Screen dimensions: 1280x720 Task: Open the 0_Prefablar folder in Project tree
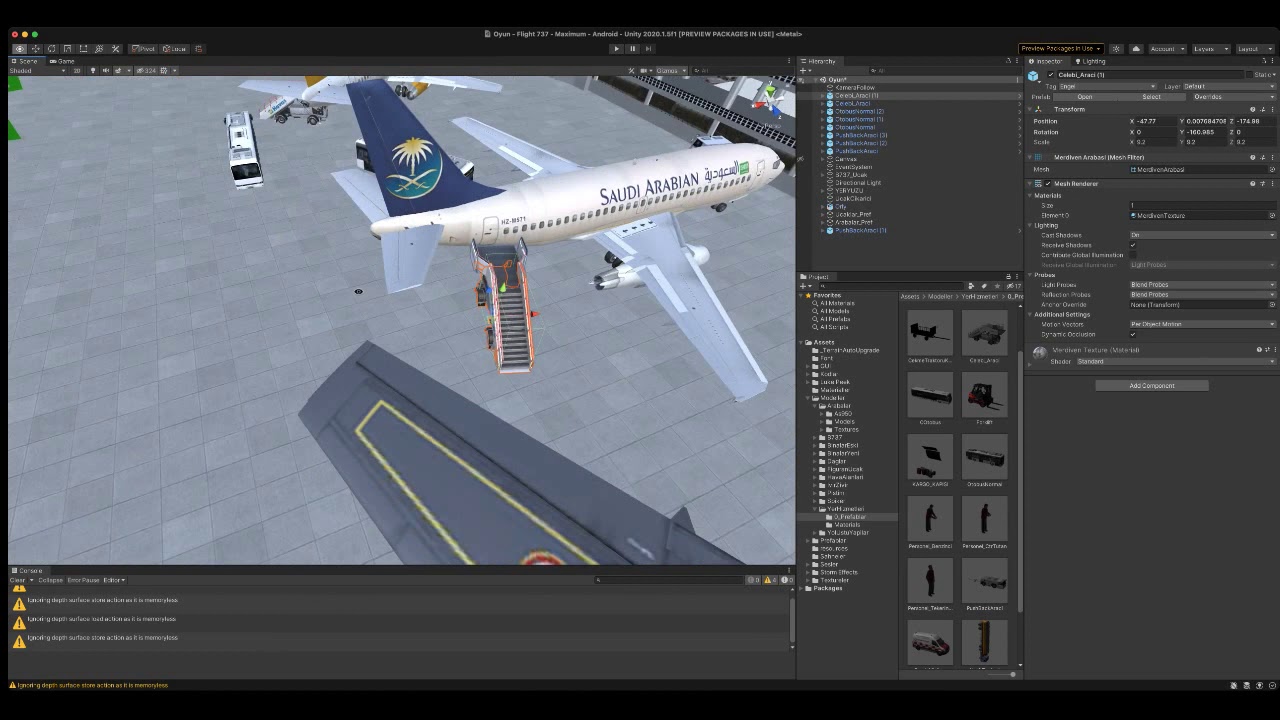(x=849, y=517)
